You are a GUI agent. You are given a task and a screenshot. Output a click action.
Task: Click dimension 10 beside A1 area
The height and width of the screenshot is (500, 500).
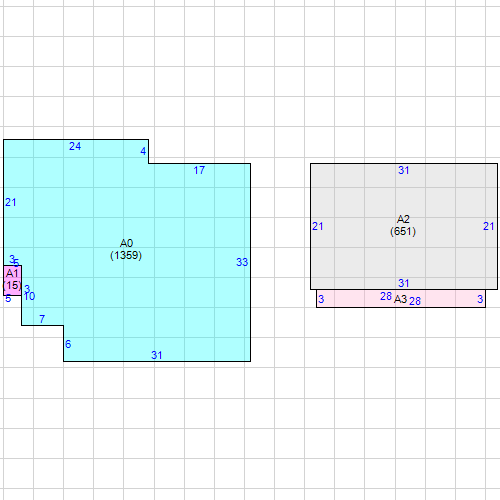(29, 296)
